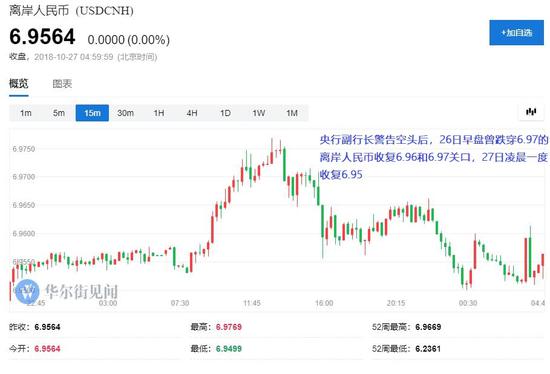
Task: Switch to the 概览 tab
Action: tap(19, 84)
